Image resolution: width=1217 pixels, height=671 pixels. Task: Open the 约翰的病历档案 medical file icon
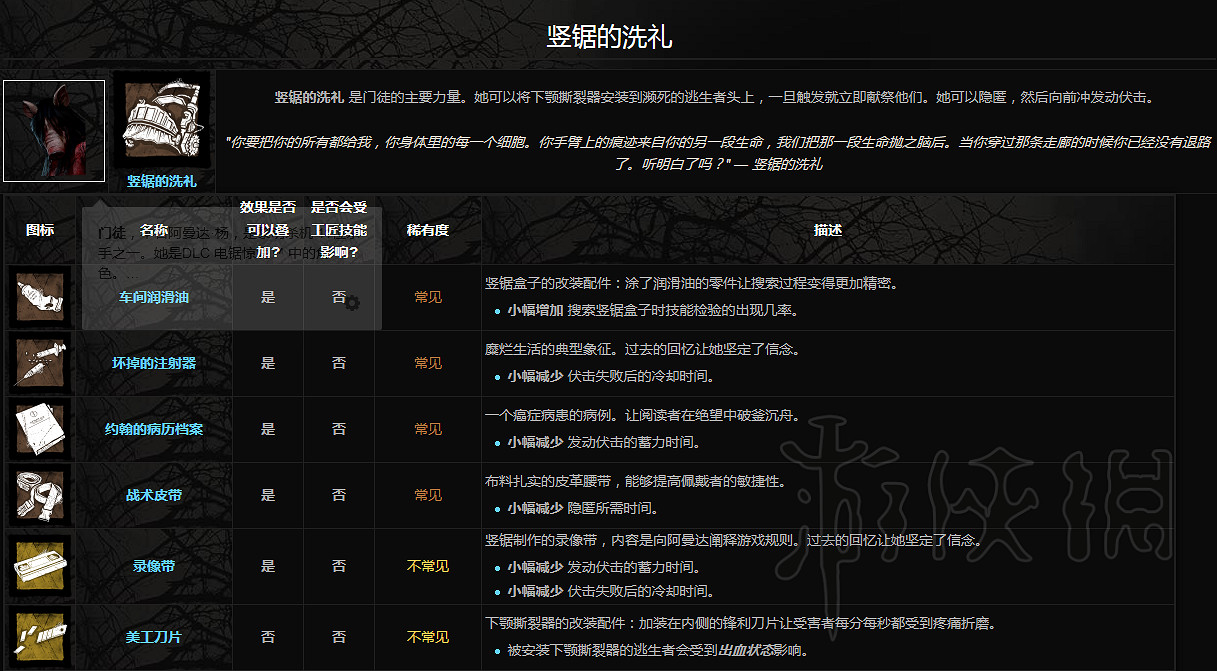point(39,429)
